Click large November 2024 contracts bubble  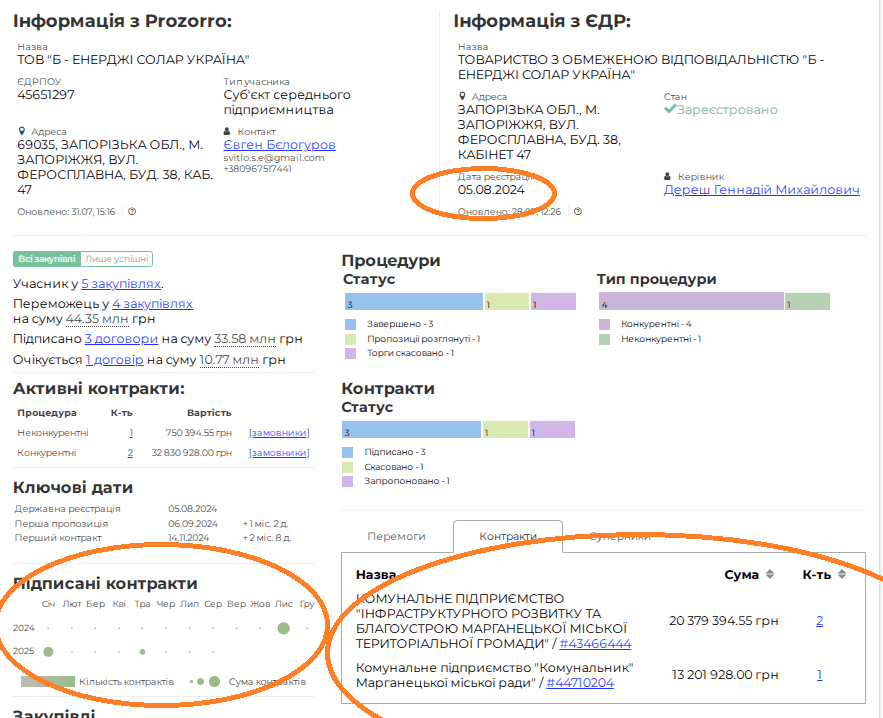pyautogui.click(x=284, y=628)
